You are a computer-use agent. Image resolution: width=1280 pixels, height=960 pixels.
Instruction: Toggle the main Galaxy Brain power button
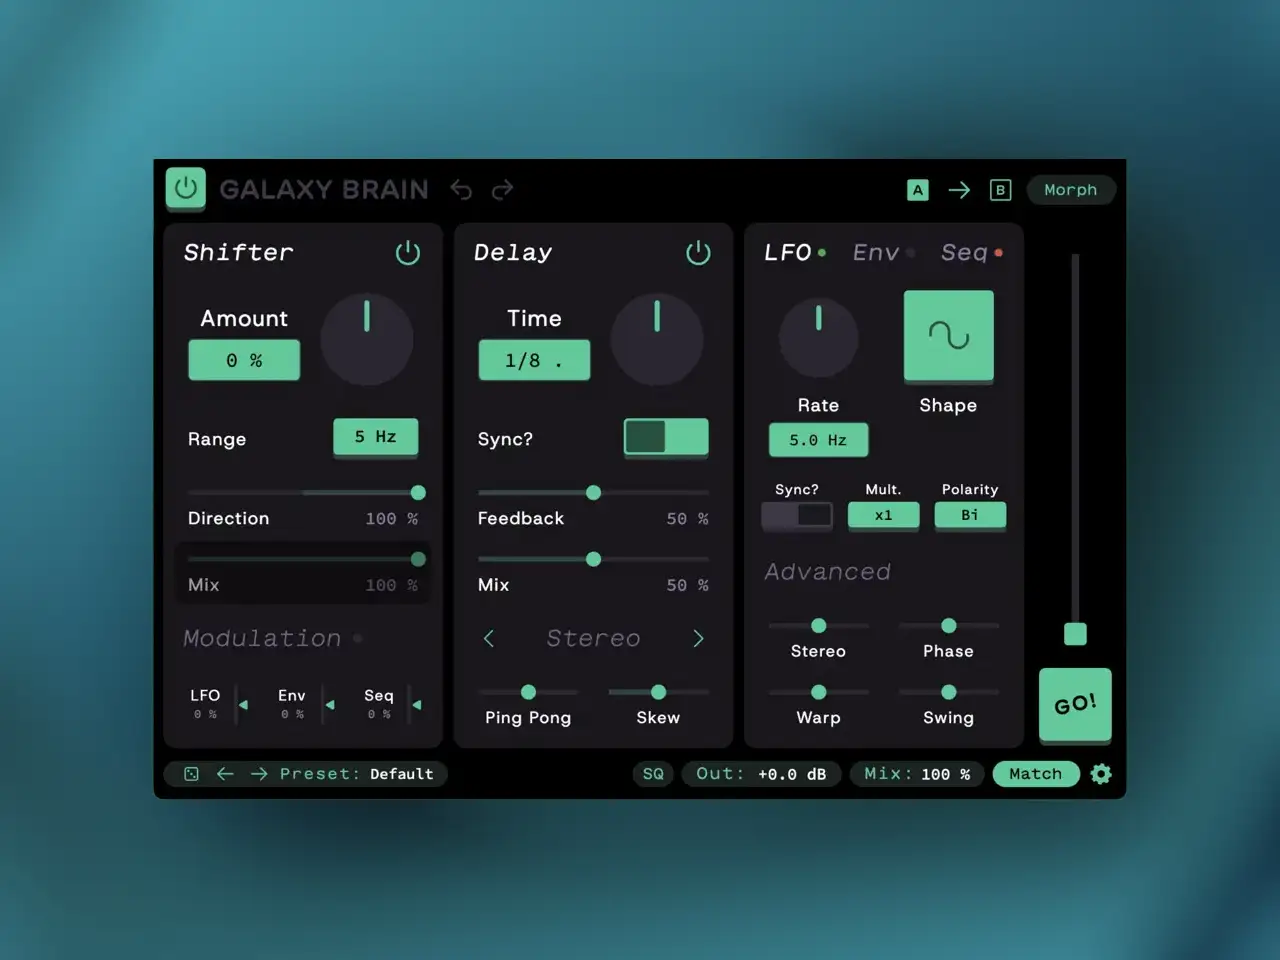coord(186,188)
